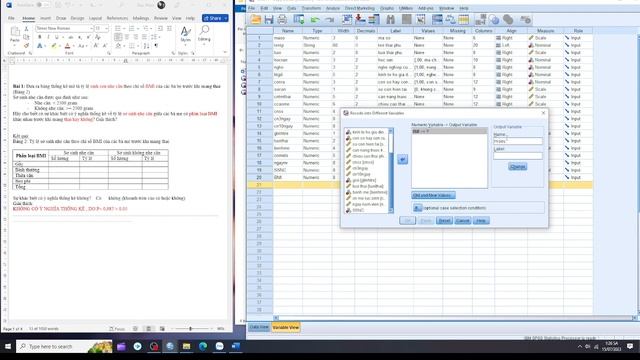Copy selection in Word
This screenshot has height=360, width=640.
(27, 37)
